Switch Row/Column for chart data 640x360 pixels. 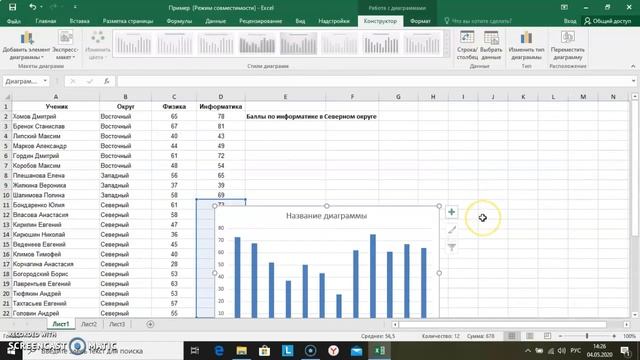pyautogui.click(x=467, y=46)
